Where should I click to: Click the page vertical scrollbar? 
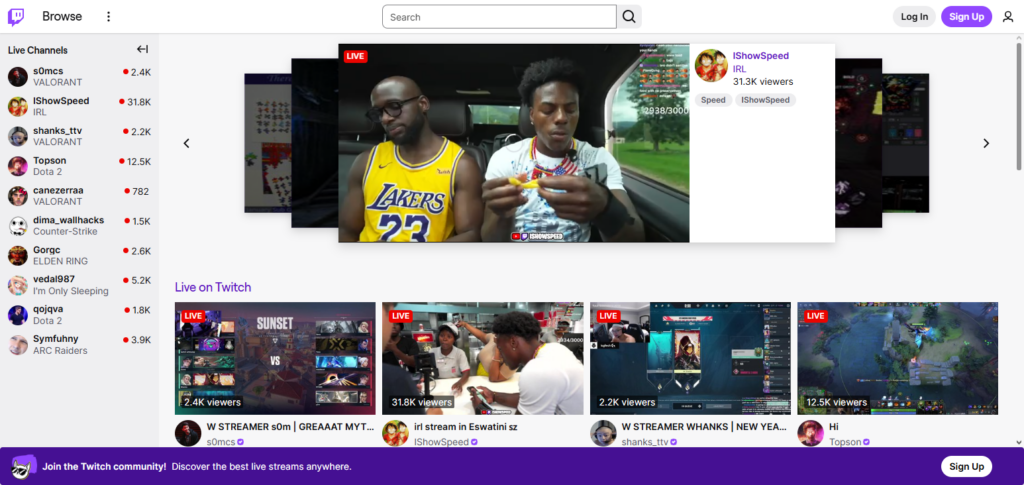pos(1019,104)
